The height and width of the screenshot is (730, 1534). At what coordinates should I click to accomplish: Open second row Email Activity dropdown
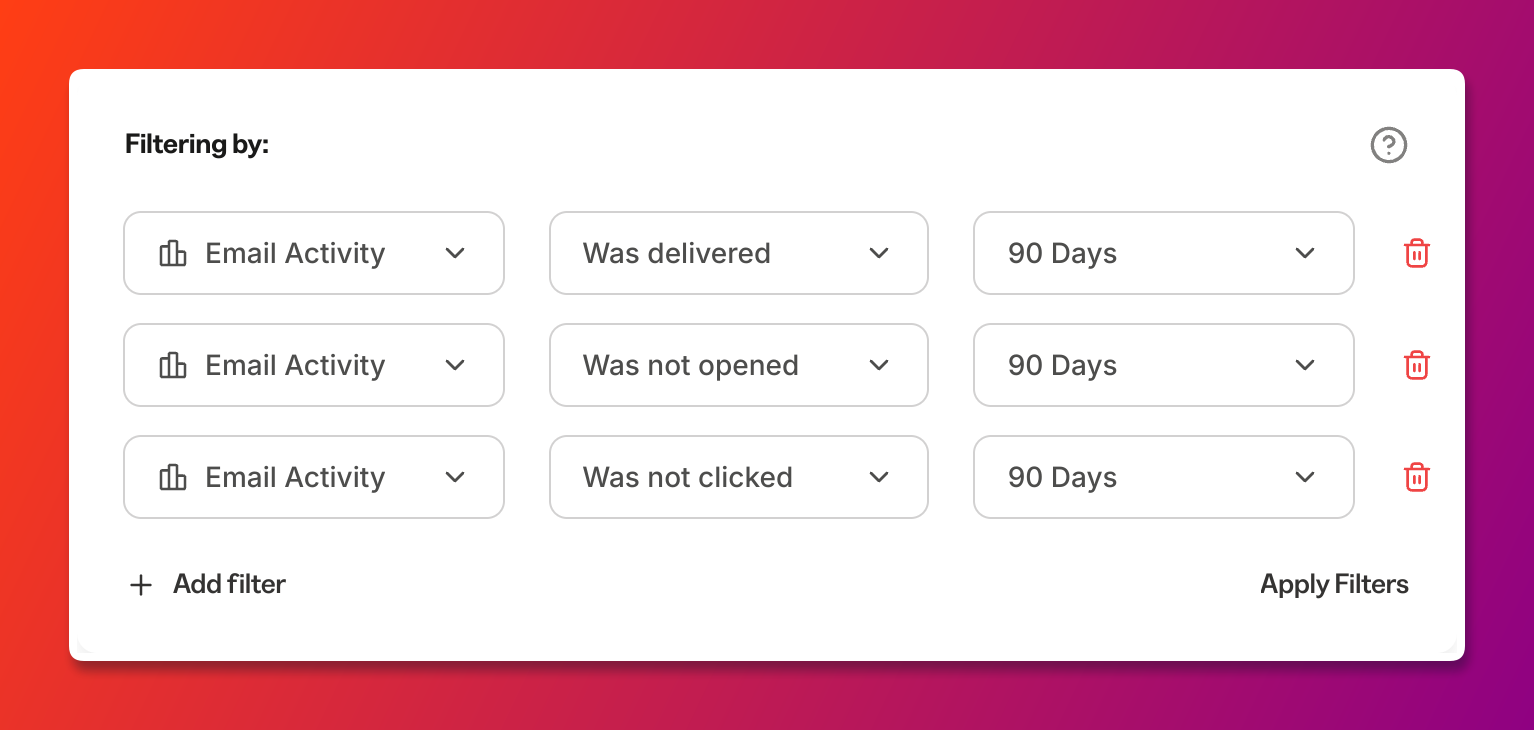(314, 365)
